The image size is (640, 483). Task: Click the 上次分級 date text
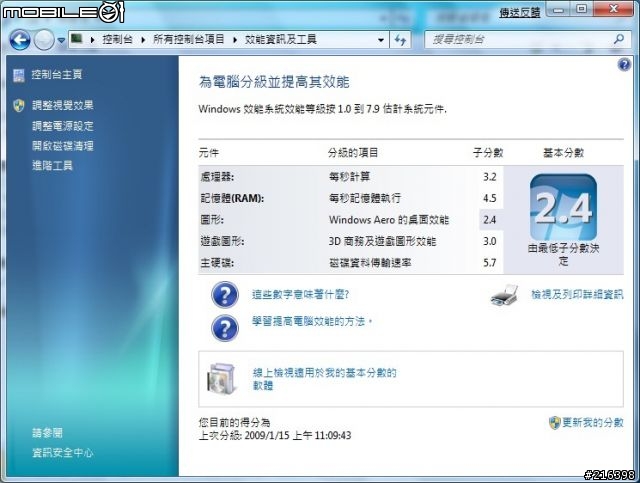(275, 435)
